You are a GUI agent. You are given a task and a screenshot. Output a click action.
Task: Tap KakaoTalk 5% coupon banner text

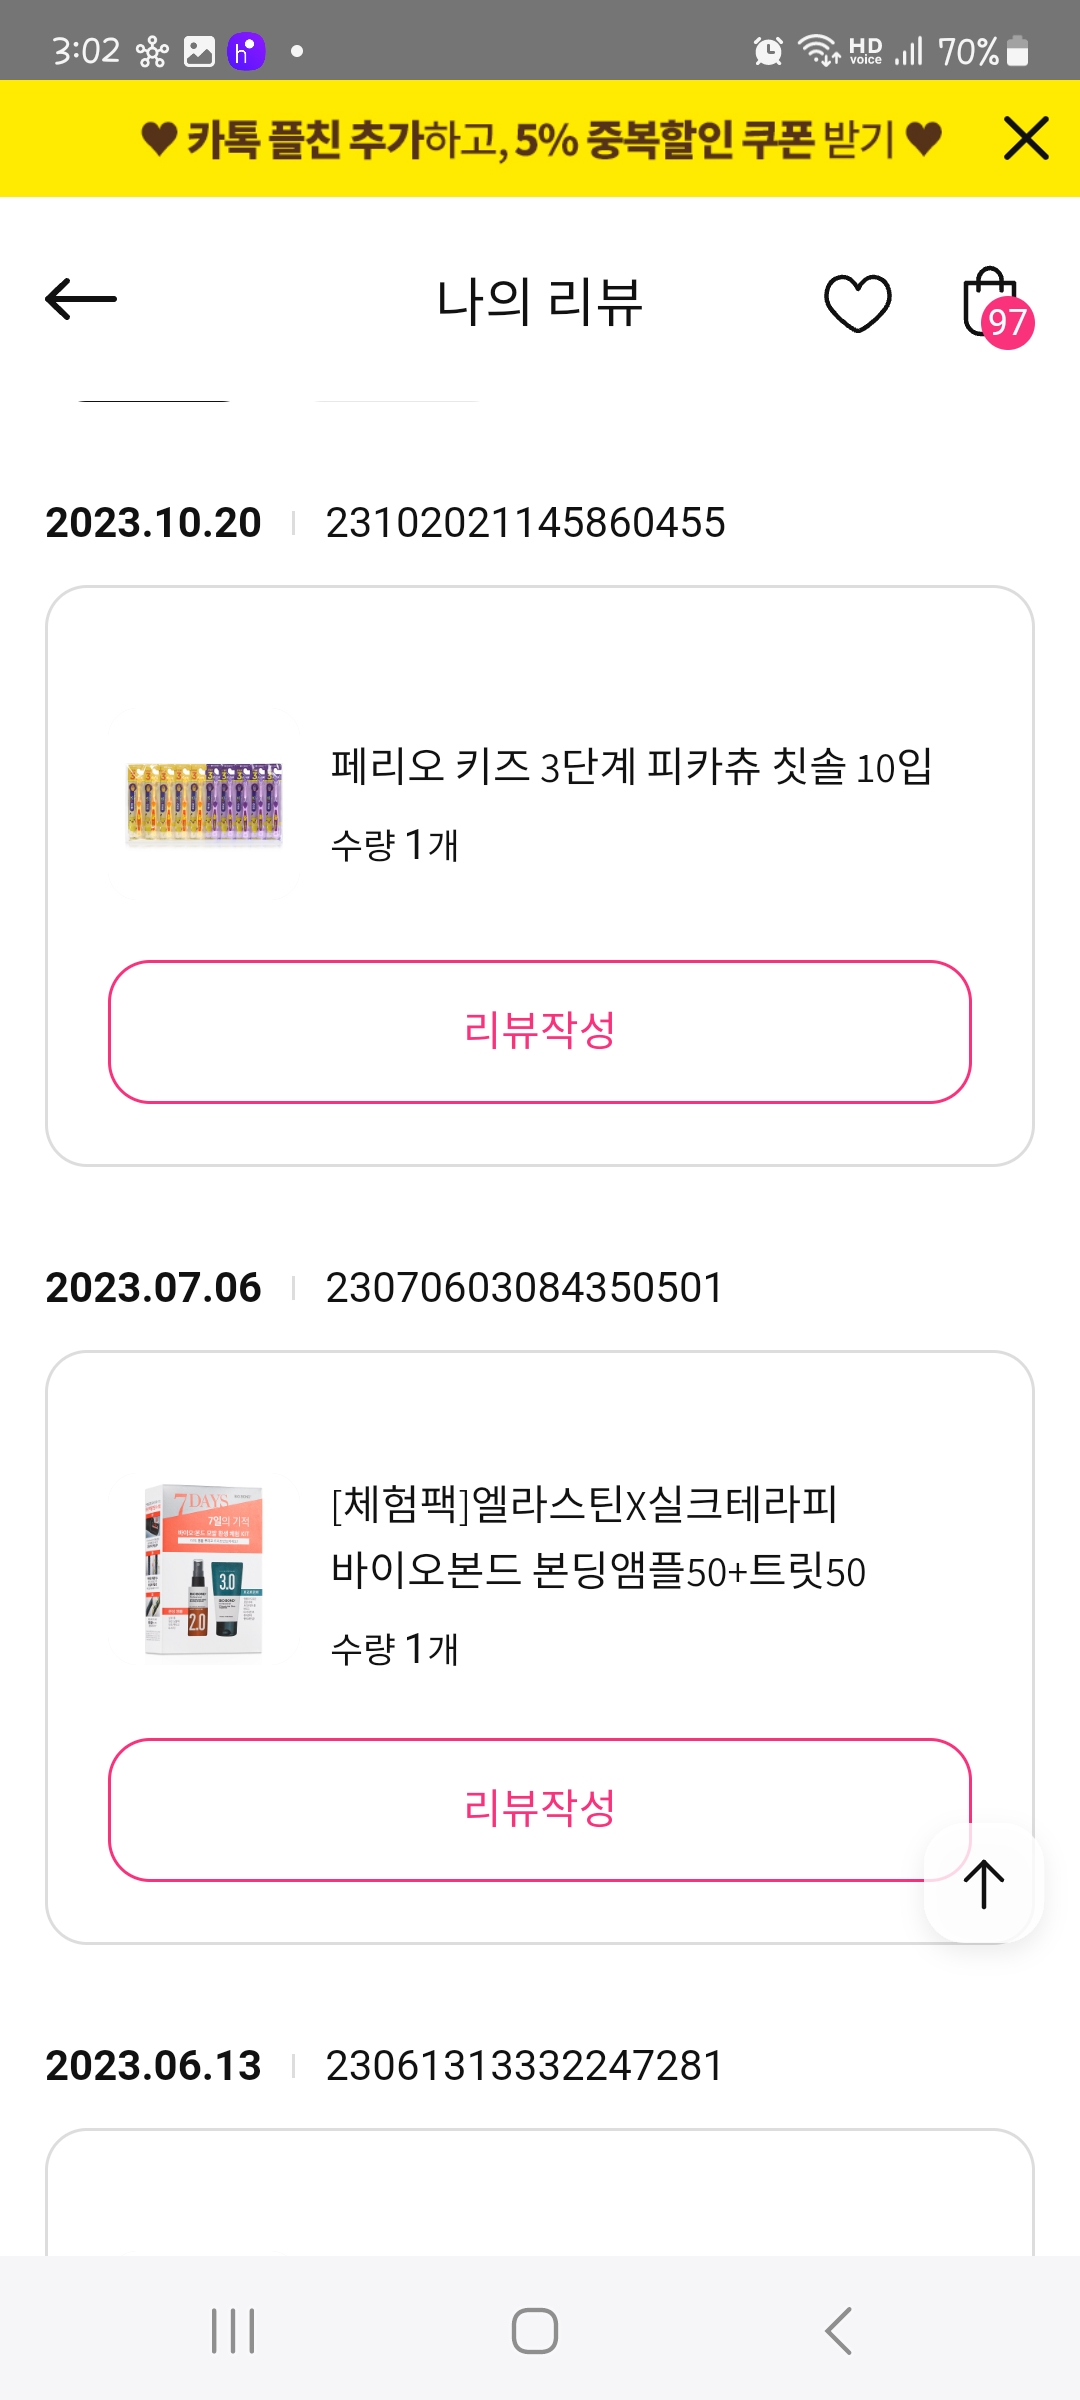click(x=540, y=139)
